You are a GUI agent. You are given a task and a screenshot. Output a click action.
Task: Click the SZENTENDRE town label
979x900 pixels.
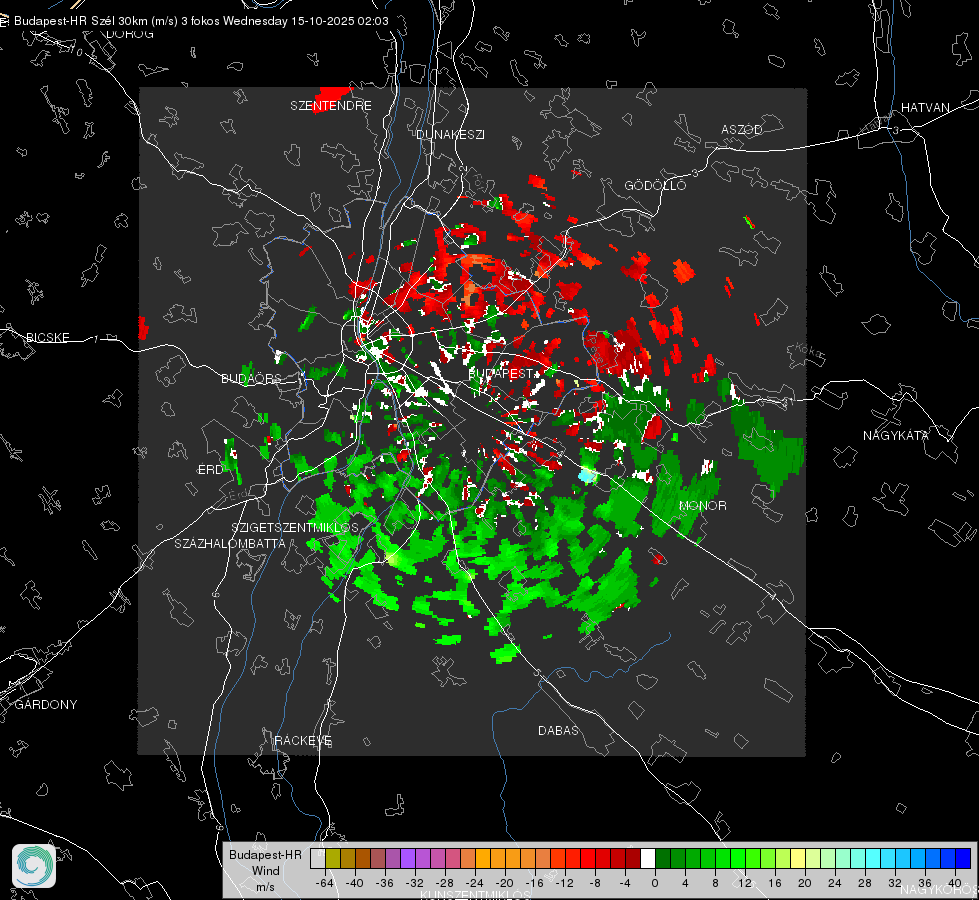331,106
